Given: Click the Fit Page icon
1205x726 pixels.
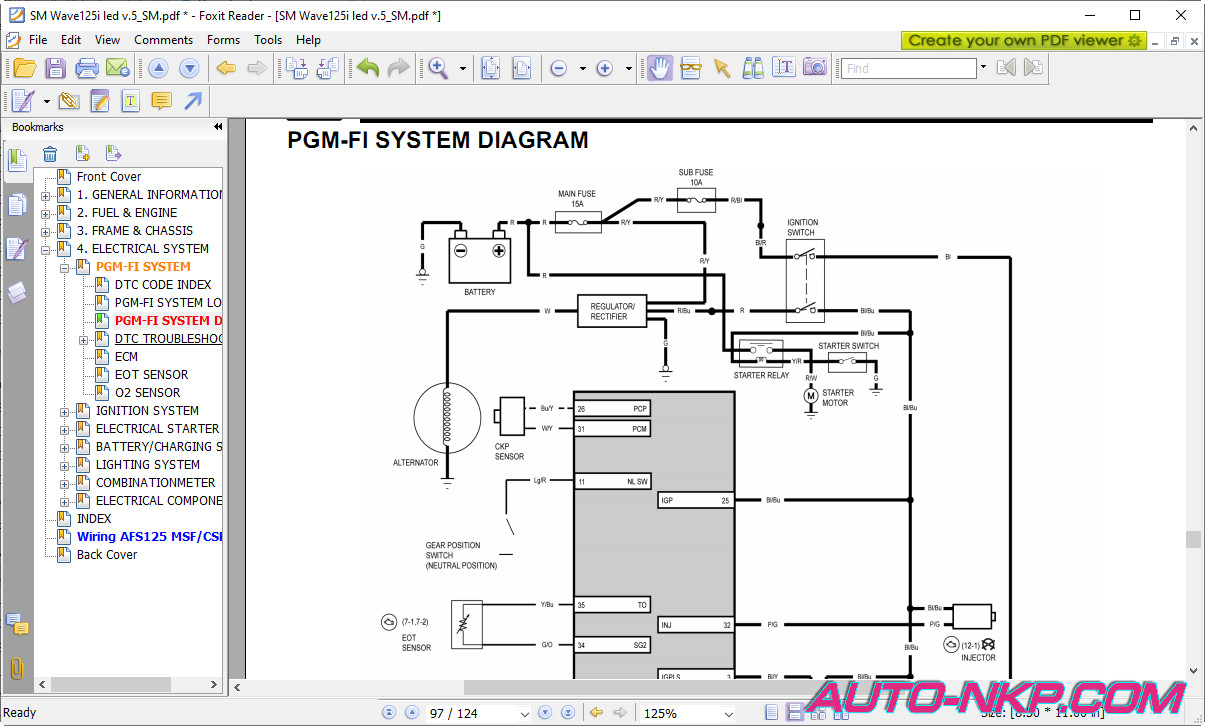Looking at the screenshot, I should (490, 68).
